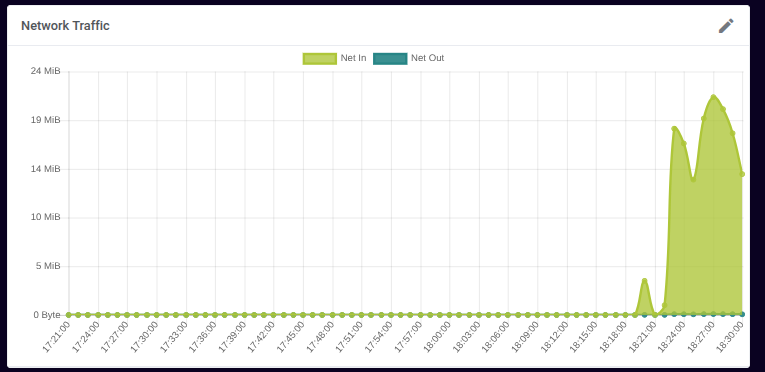Click the 18:03:00 time axis label

(466, 337)
